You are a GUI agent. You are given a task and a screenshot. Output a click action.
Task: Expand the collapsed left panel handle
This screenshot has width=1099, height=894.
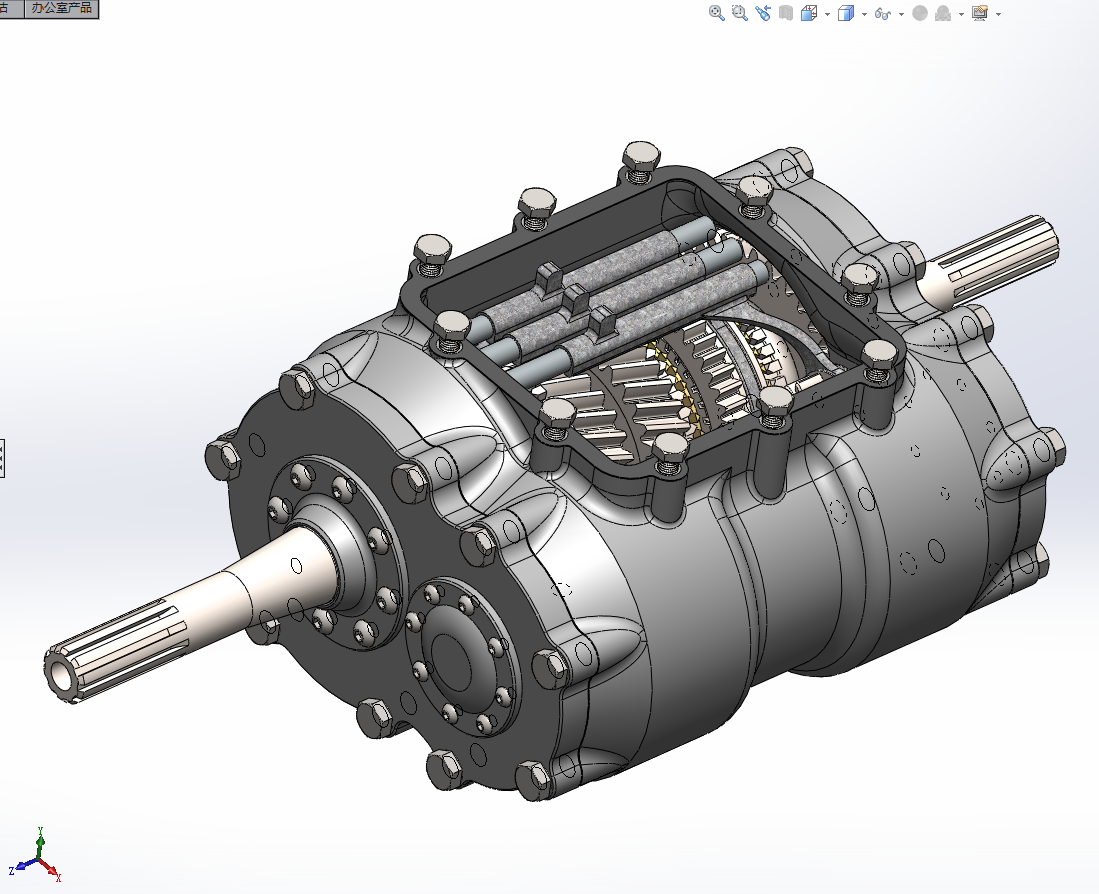pos(2,459)
